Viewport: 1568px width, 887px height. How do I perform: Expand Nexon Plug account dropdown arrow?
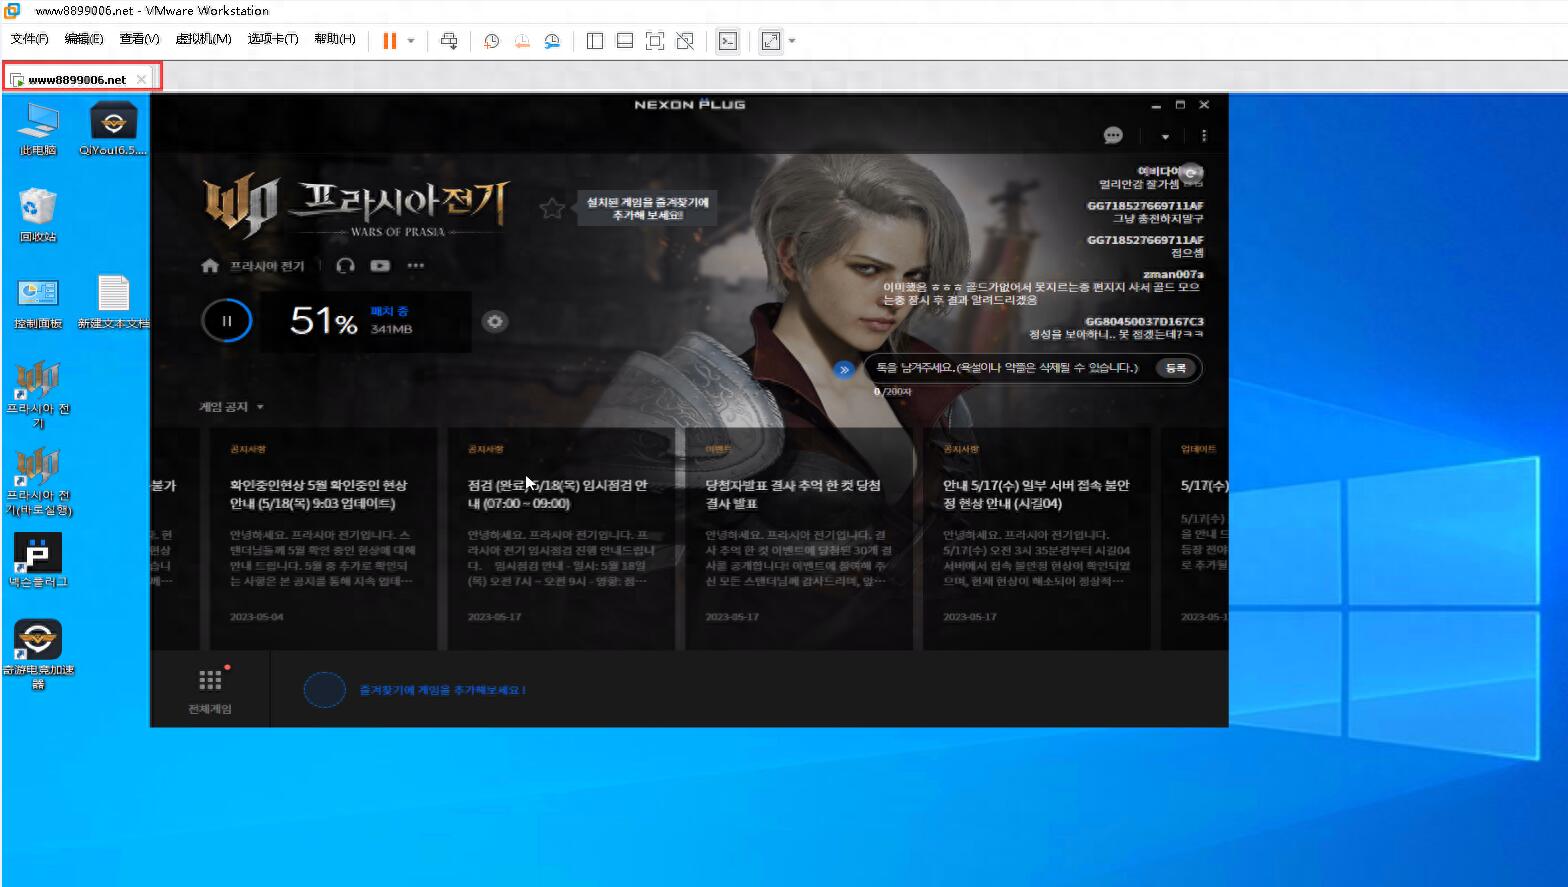pyautogui.click(x=1165, y=136)
